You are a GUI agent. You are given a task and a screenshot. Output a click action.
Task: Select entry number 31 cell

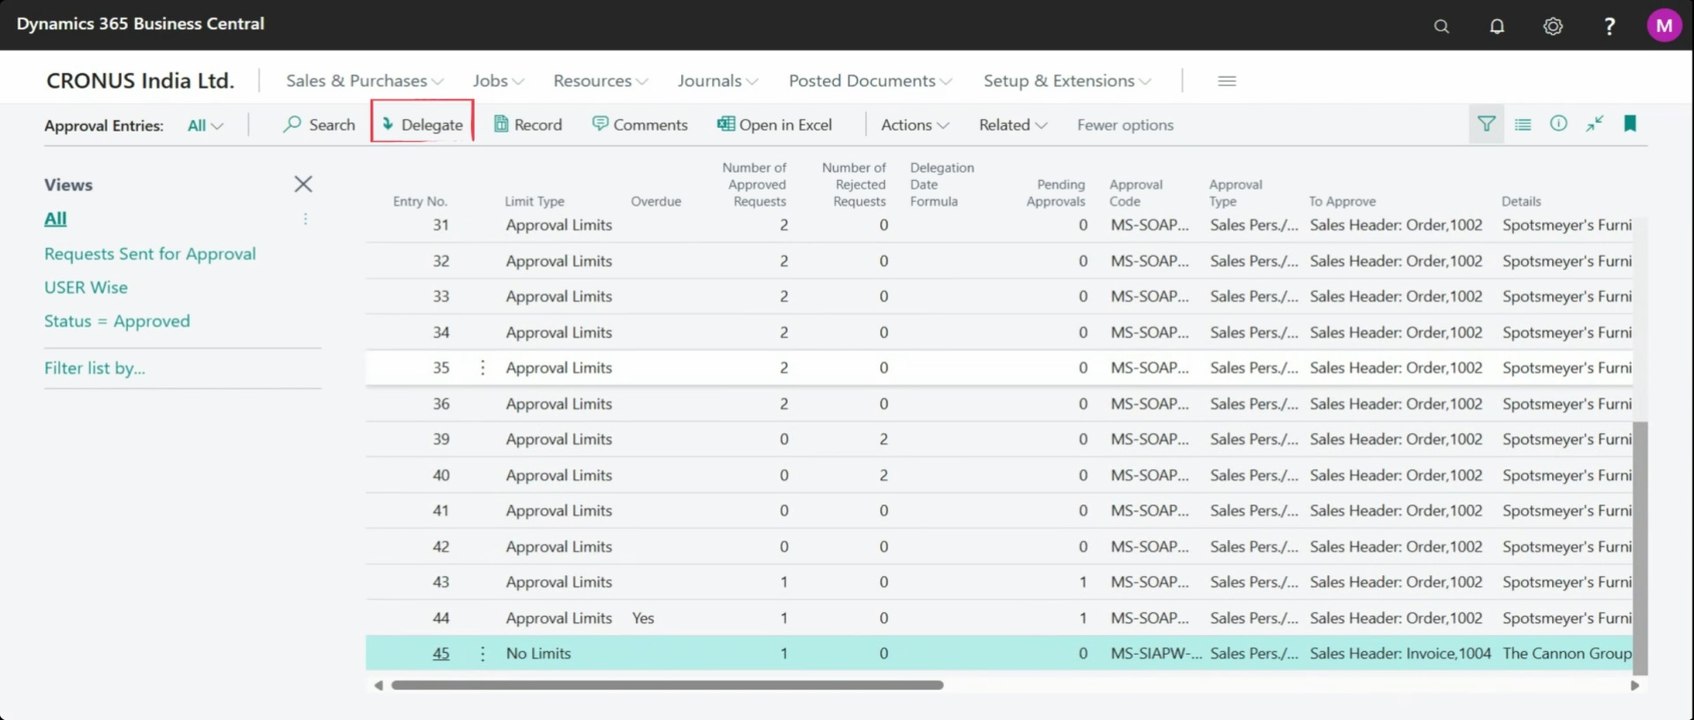[441, 225]
